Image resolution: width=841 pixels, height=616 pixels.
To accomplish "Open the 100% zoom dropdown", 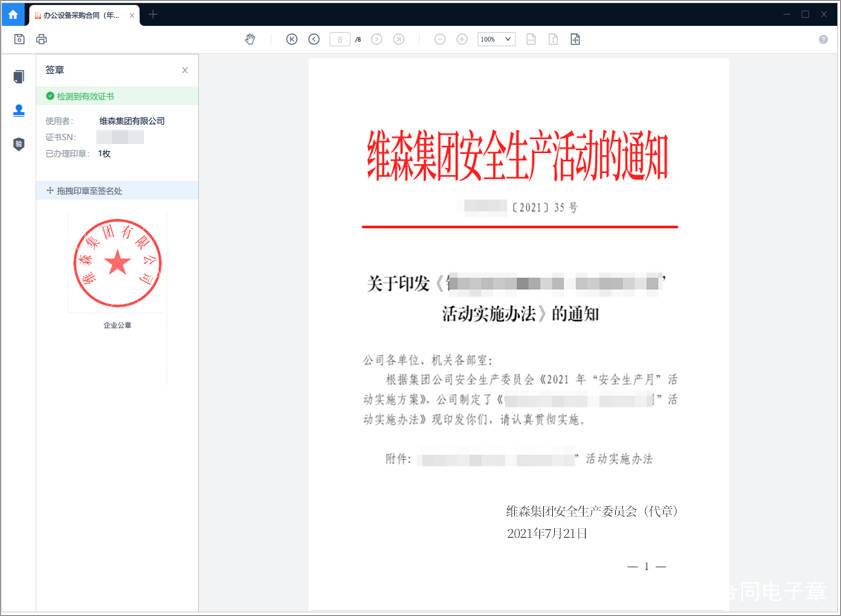I will 497,39.
